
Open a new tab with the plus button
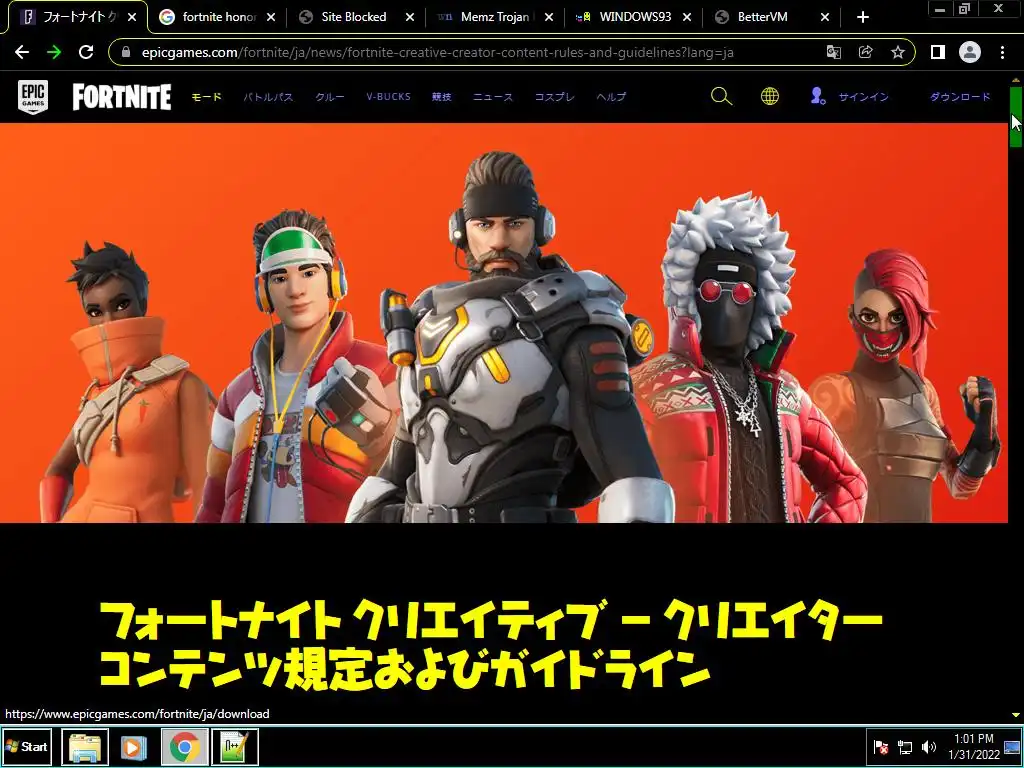(863, 17)
